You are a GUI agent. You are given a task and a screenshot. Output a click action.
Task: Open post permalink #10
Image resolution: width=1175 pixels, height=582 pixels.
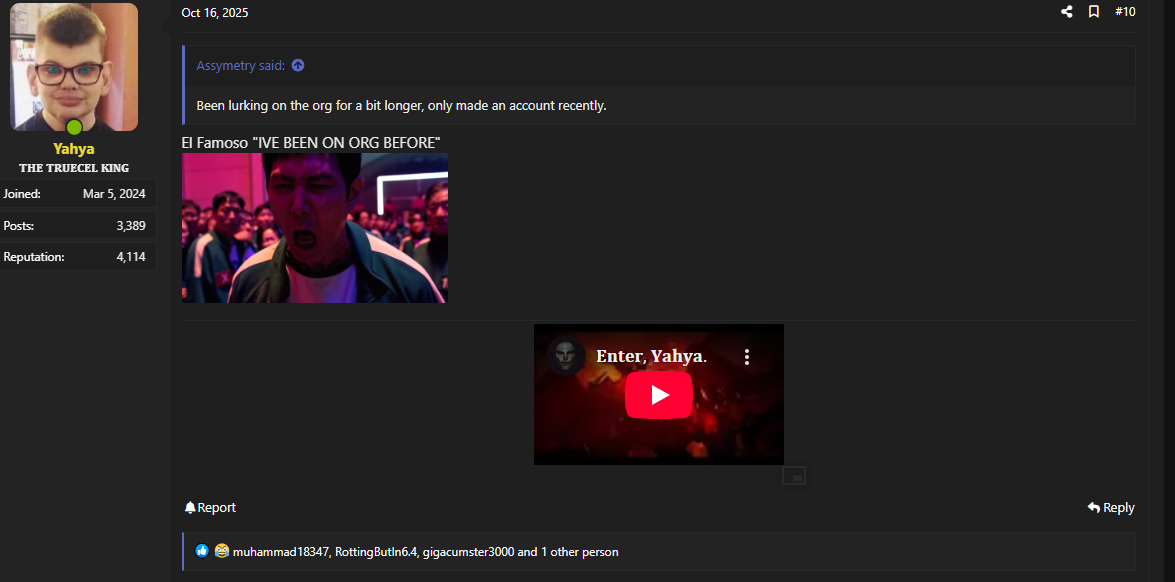[1125, 12]
